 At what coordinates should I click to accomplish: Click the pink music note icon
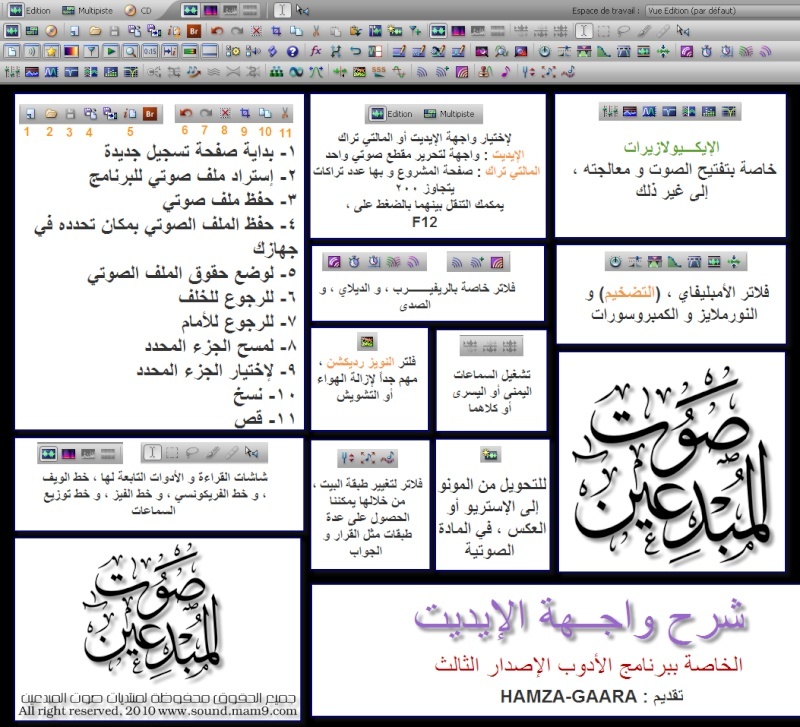[505, 72]
